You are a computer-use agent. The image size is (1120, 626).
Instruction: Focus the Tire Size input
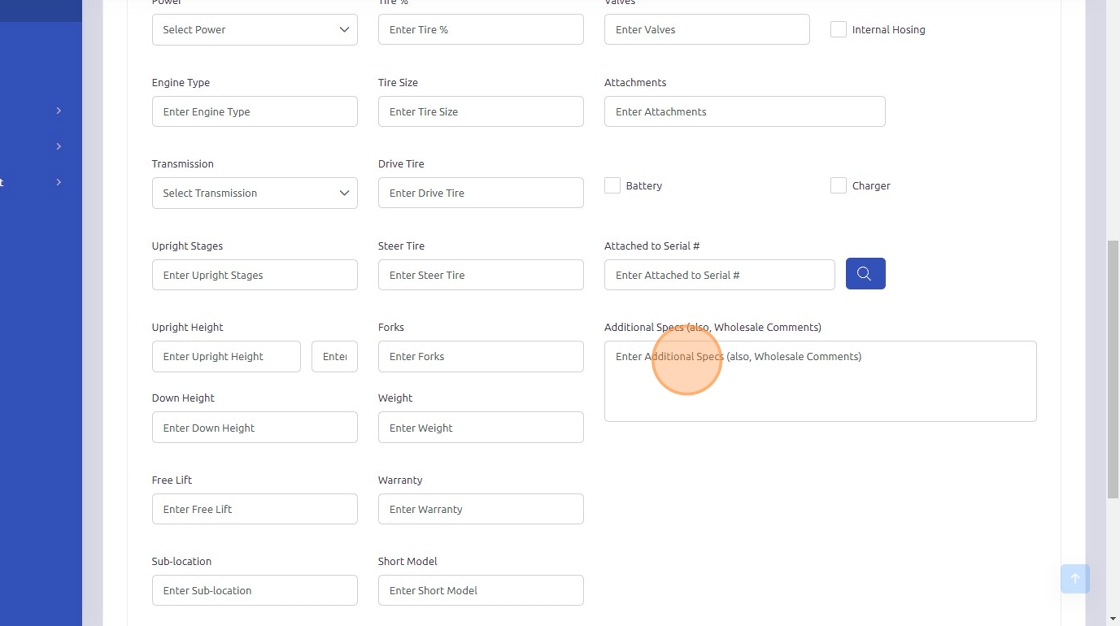point(480,112)
